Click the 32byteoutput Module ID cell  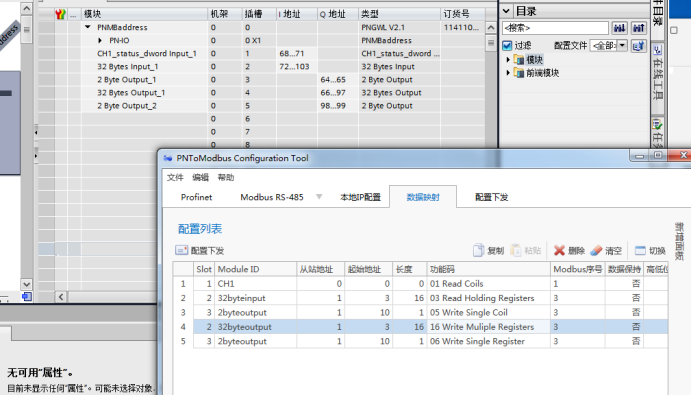pyautogui.click(x=255, y=327)
